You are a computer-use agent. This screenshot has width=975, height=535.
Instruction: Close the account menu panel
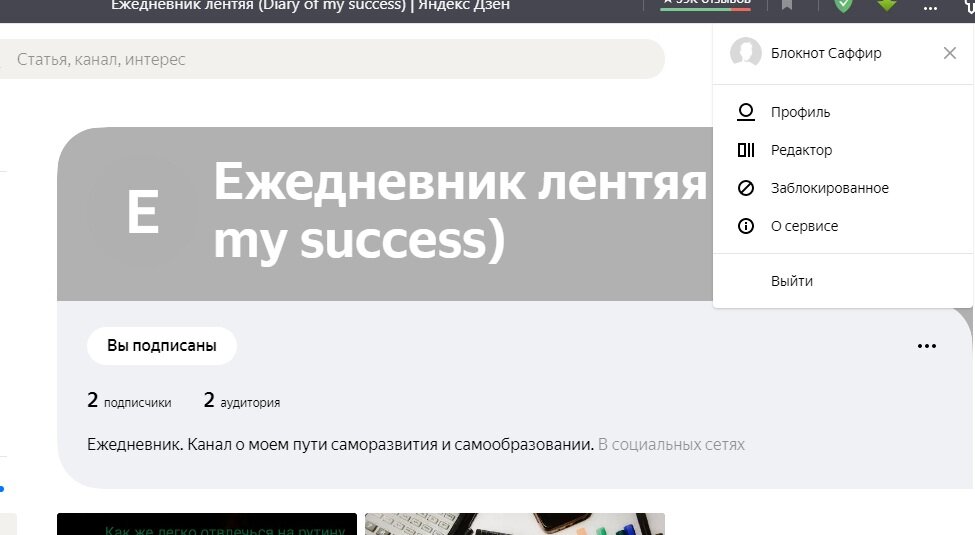click(x=950, y=53)
